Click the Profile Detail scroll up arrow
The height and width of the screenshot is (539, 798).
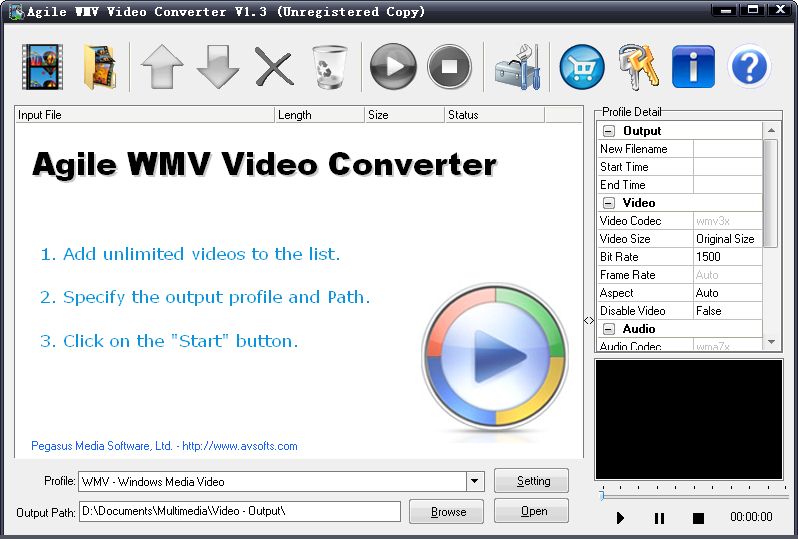point(771,130)
